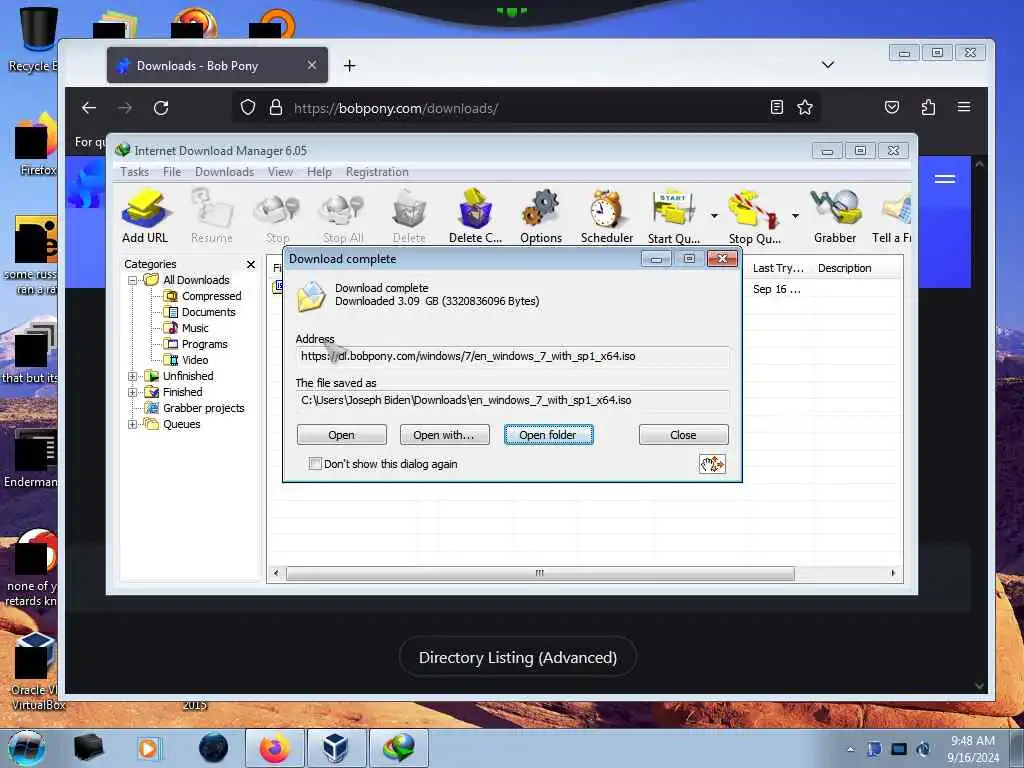
Task: Open Firefox application hamburger menu
Action: pyautogui.click(x=964, y=107)
